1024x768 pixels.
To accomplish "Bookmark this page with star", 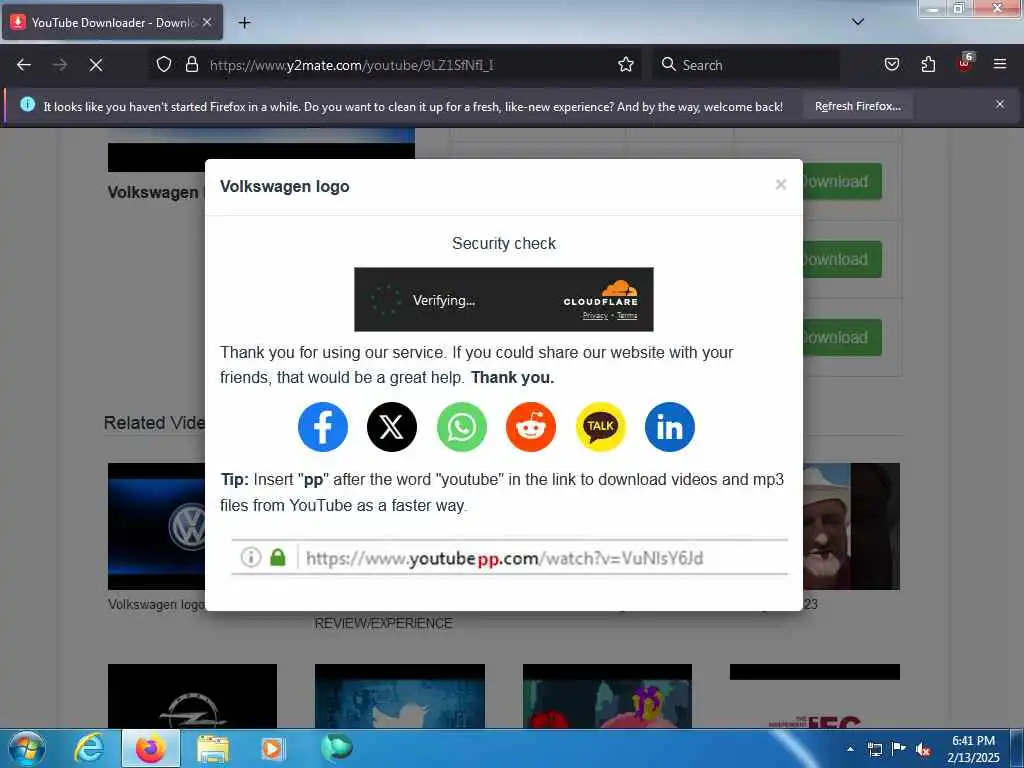I will click(626, 65).
